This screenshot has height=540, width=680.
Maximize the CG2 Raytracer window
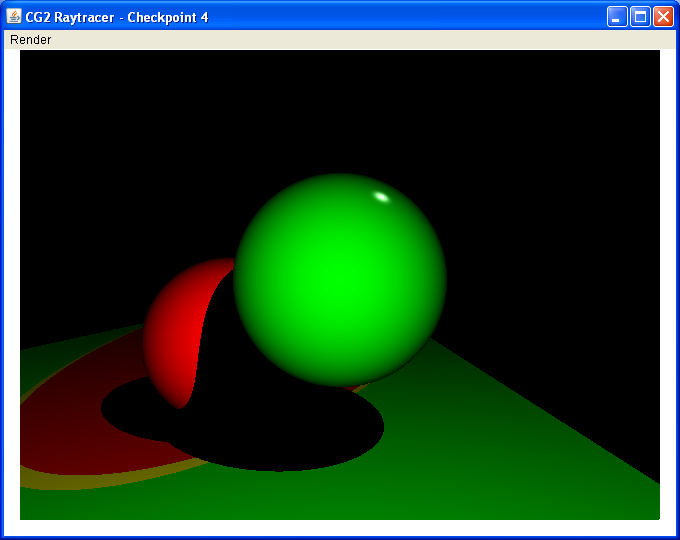coord(640,17)
